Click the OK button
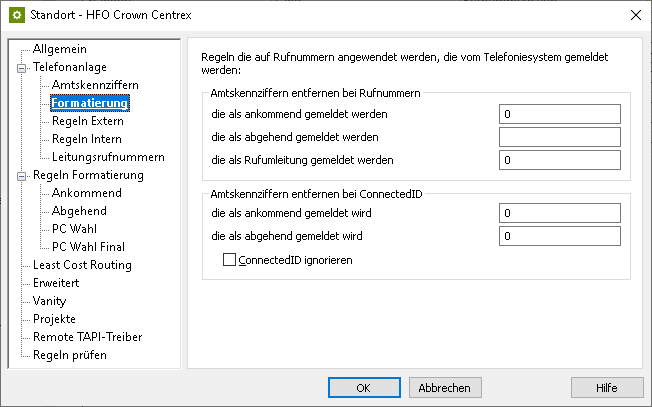652x407 pixels. coord(364,387)
